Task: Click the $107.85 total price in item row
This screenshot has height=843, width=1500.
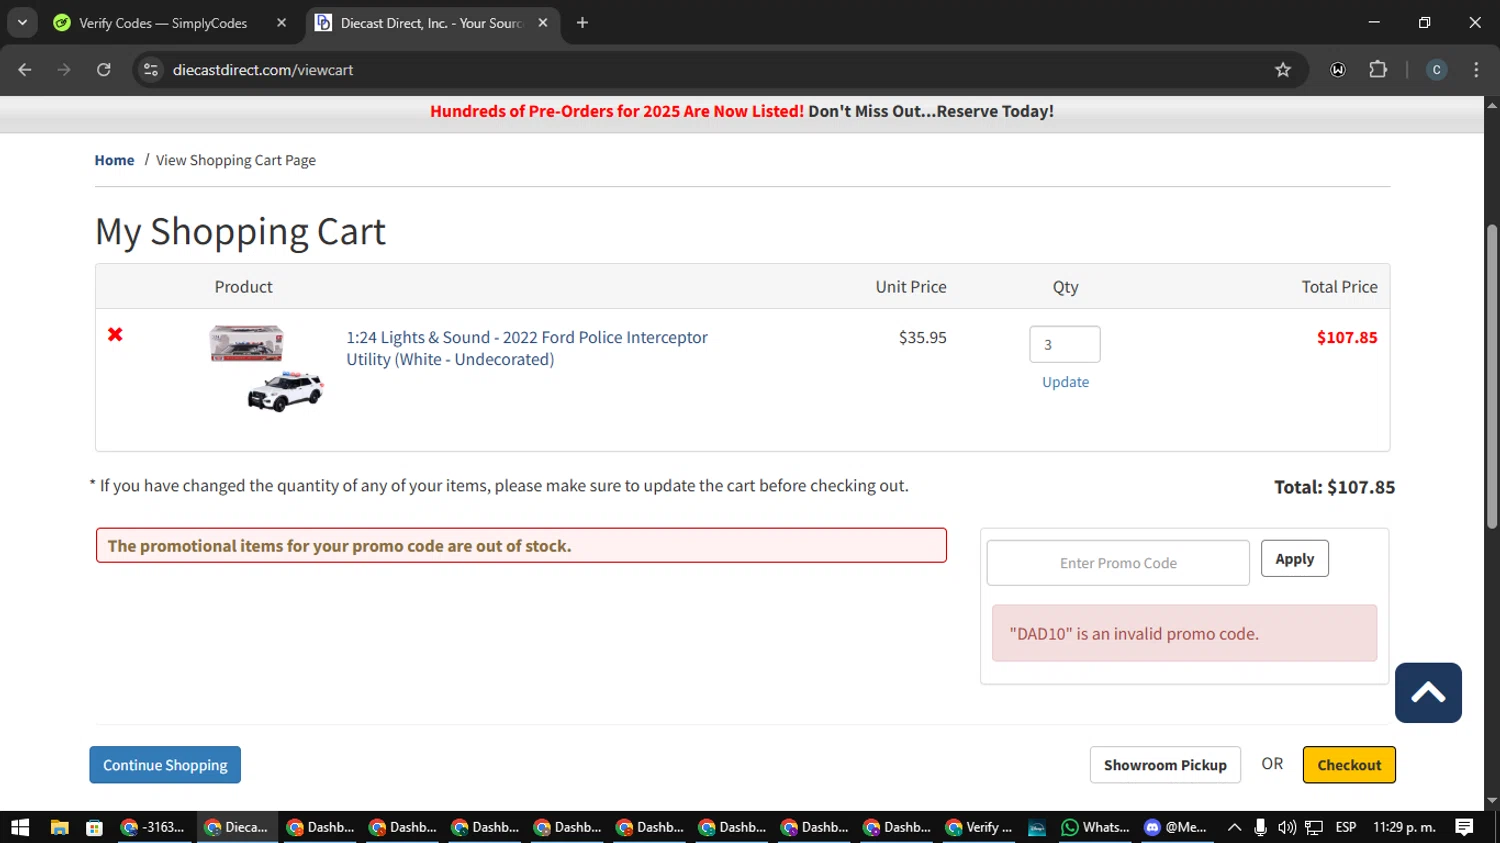Action: pyautogui.click(x=1346, y=337)
